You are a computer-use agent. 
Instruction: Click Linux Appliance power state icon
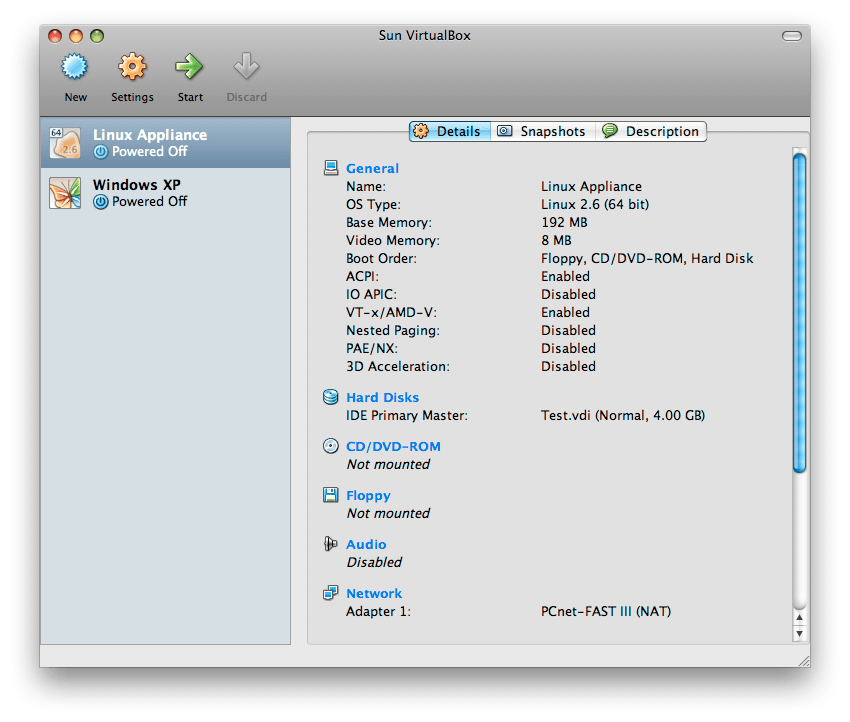pyautogui.click(x=101, y=152)
